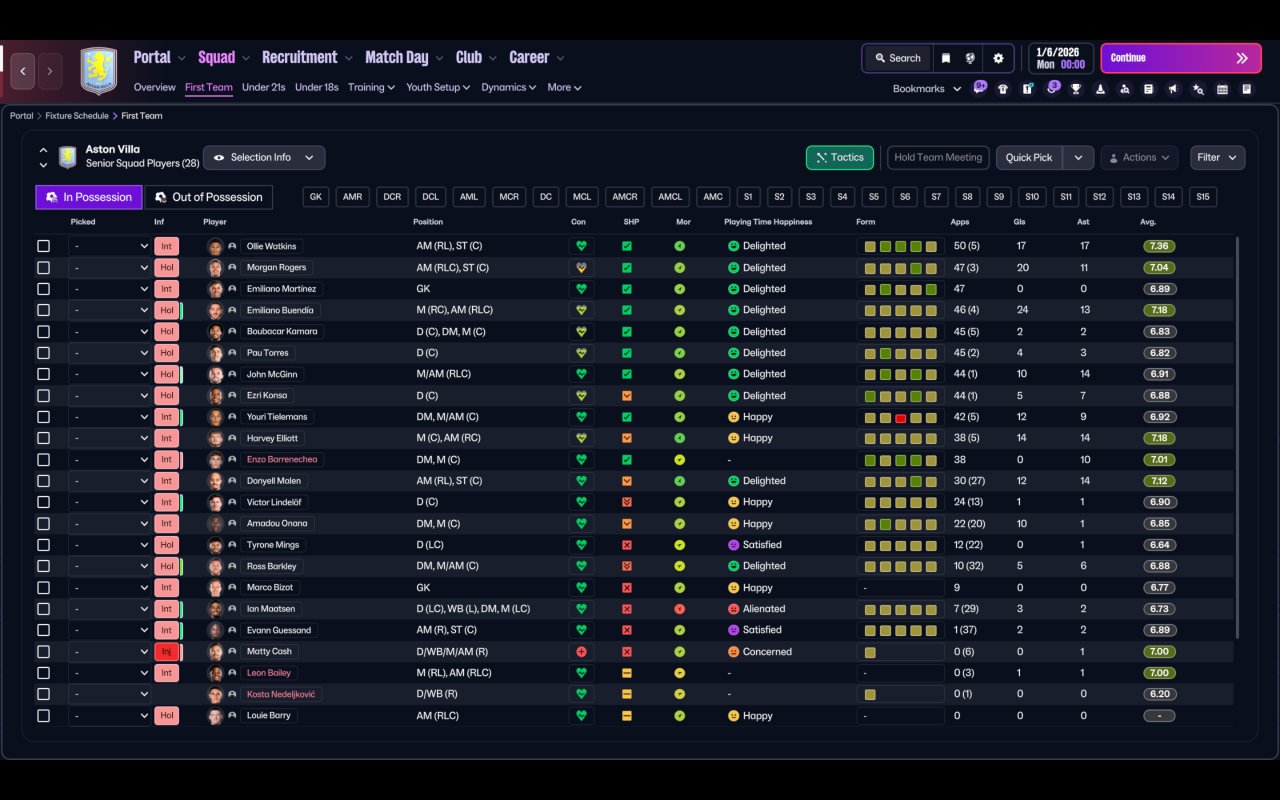1280x800 pixels.
Task: Expand the Bookmarks dropdown
Action: pyautogui.click(x=927, y=89)
